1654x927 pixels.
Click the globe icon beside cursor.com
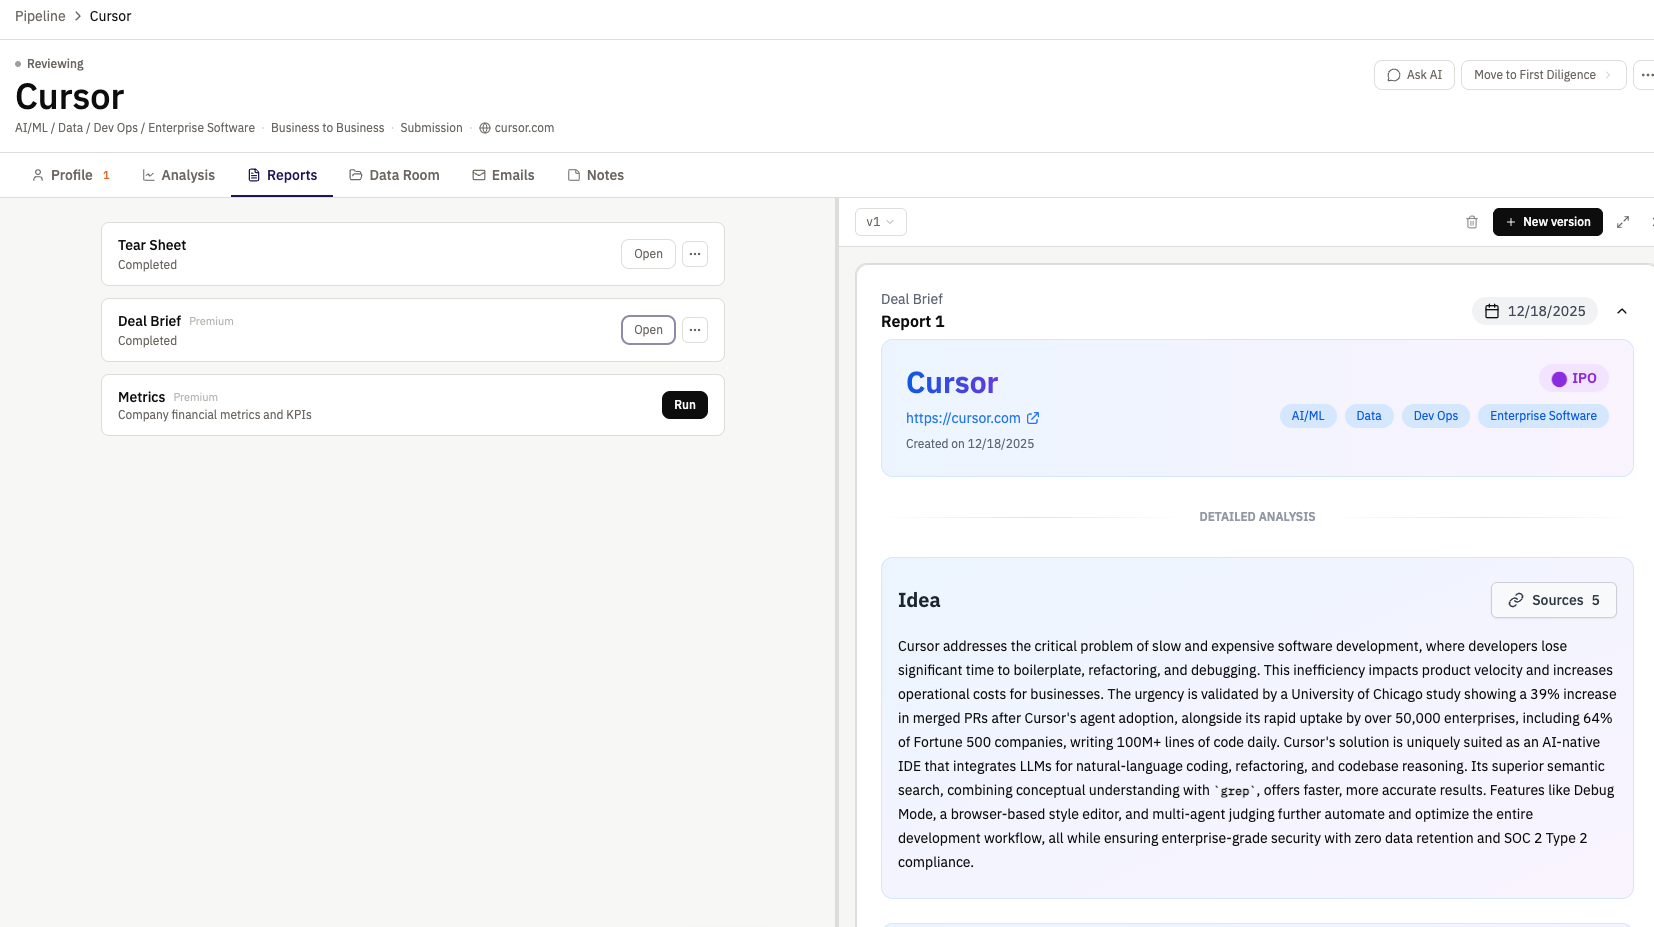tap(485, 128)
